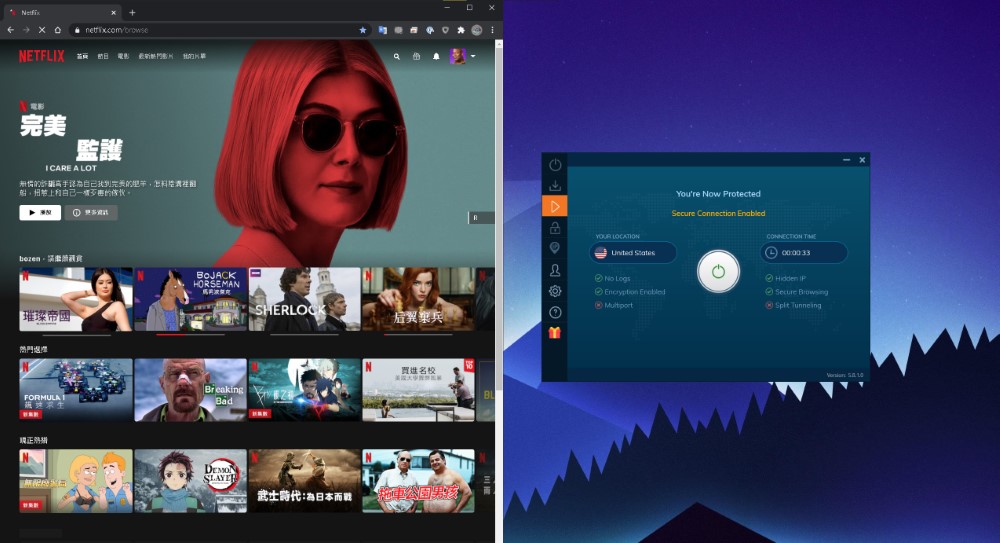
Task: Click the VPN sidebar download icon
Action: [555, 186]
